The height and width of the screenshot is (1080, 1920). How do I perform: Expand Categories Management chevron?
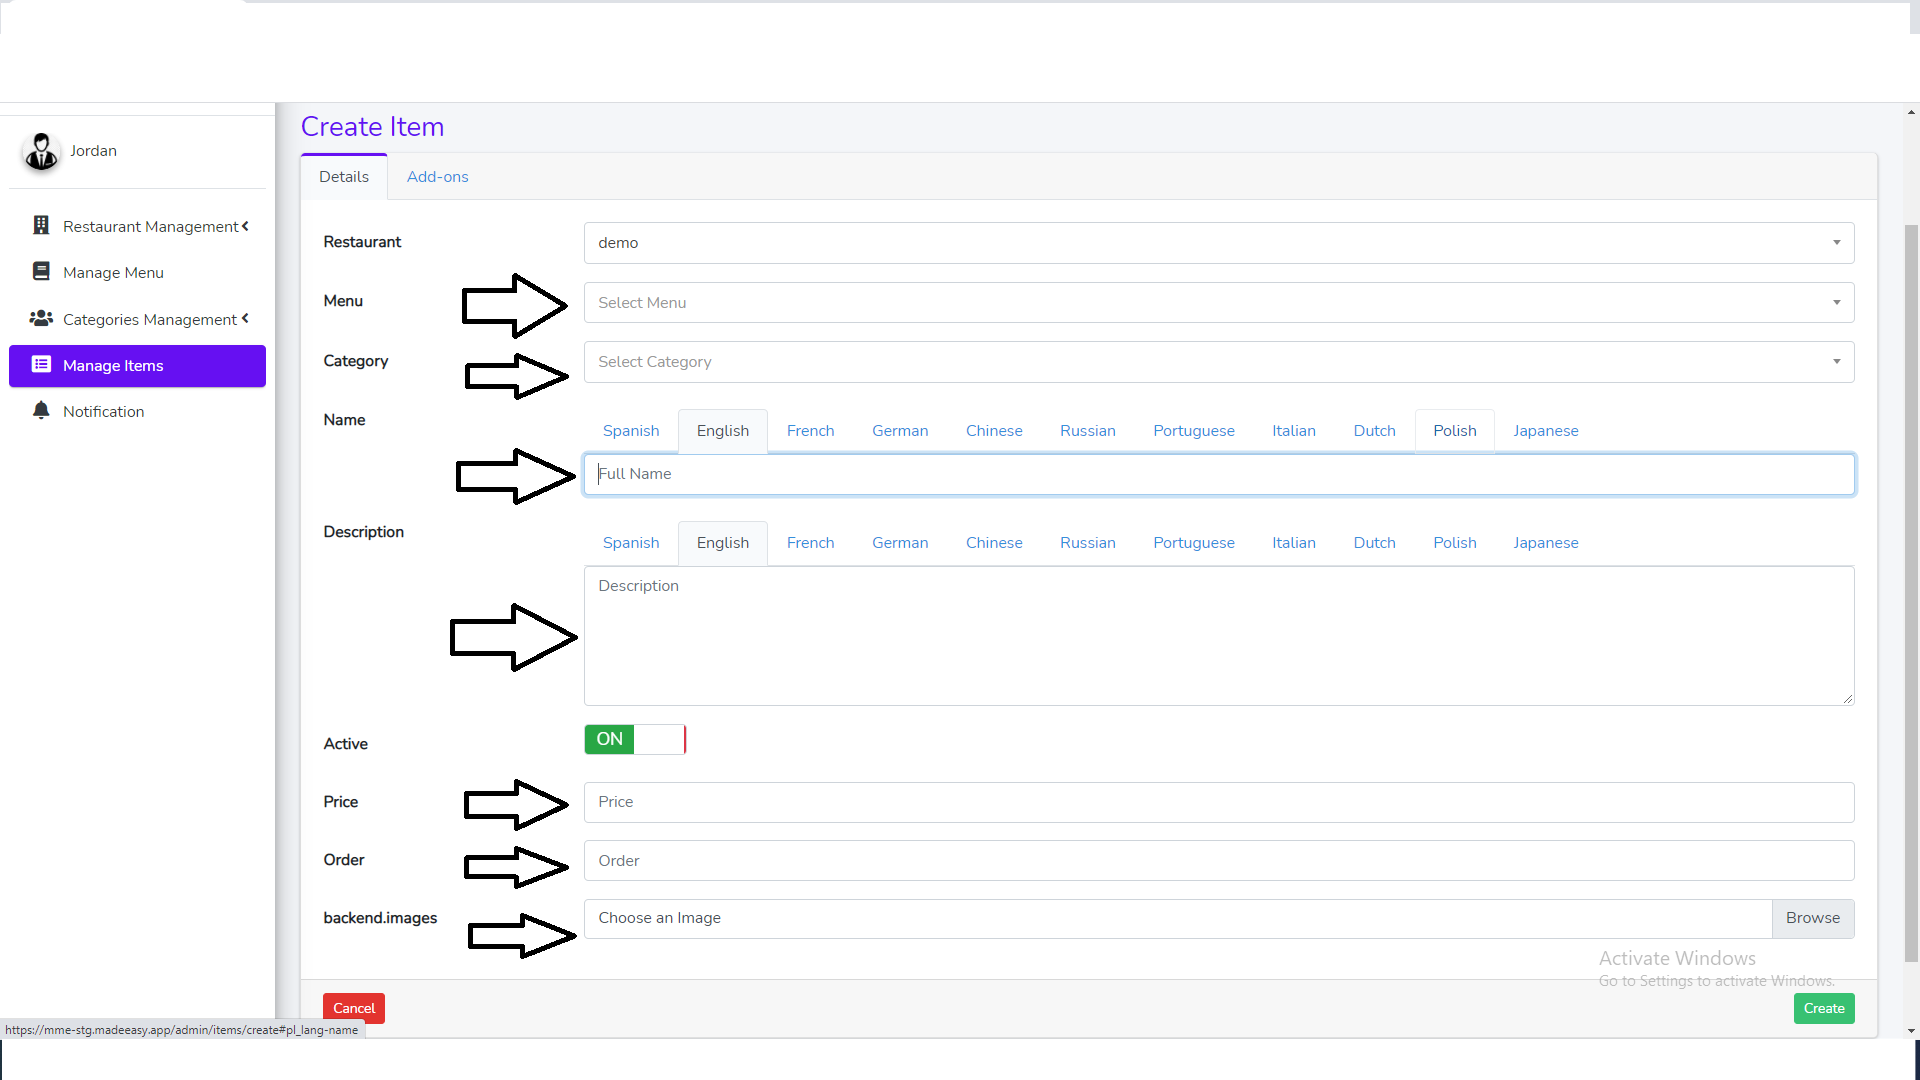coord(245,318)
